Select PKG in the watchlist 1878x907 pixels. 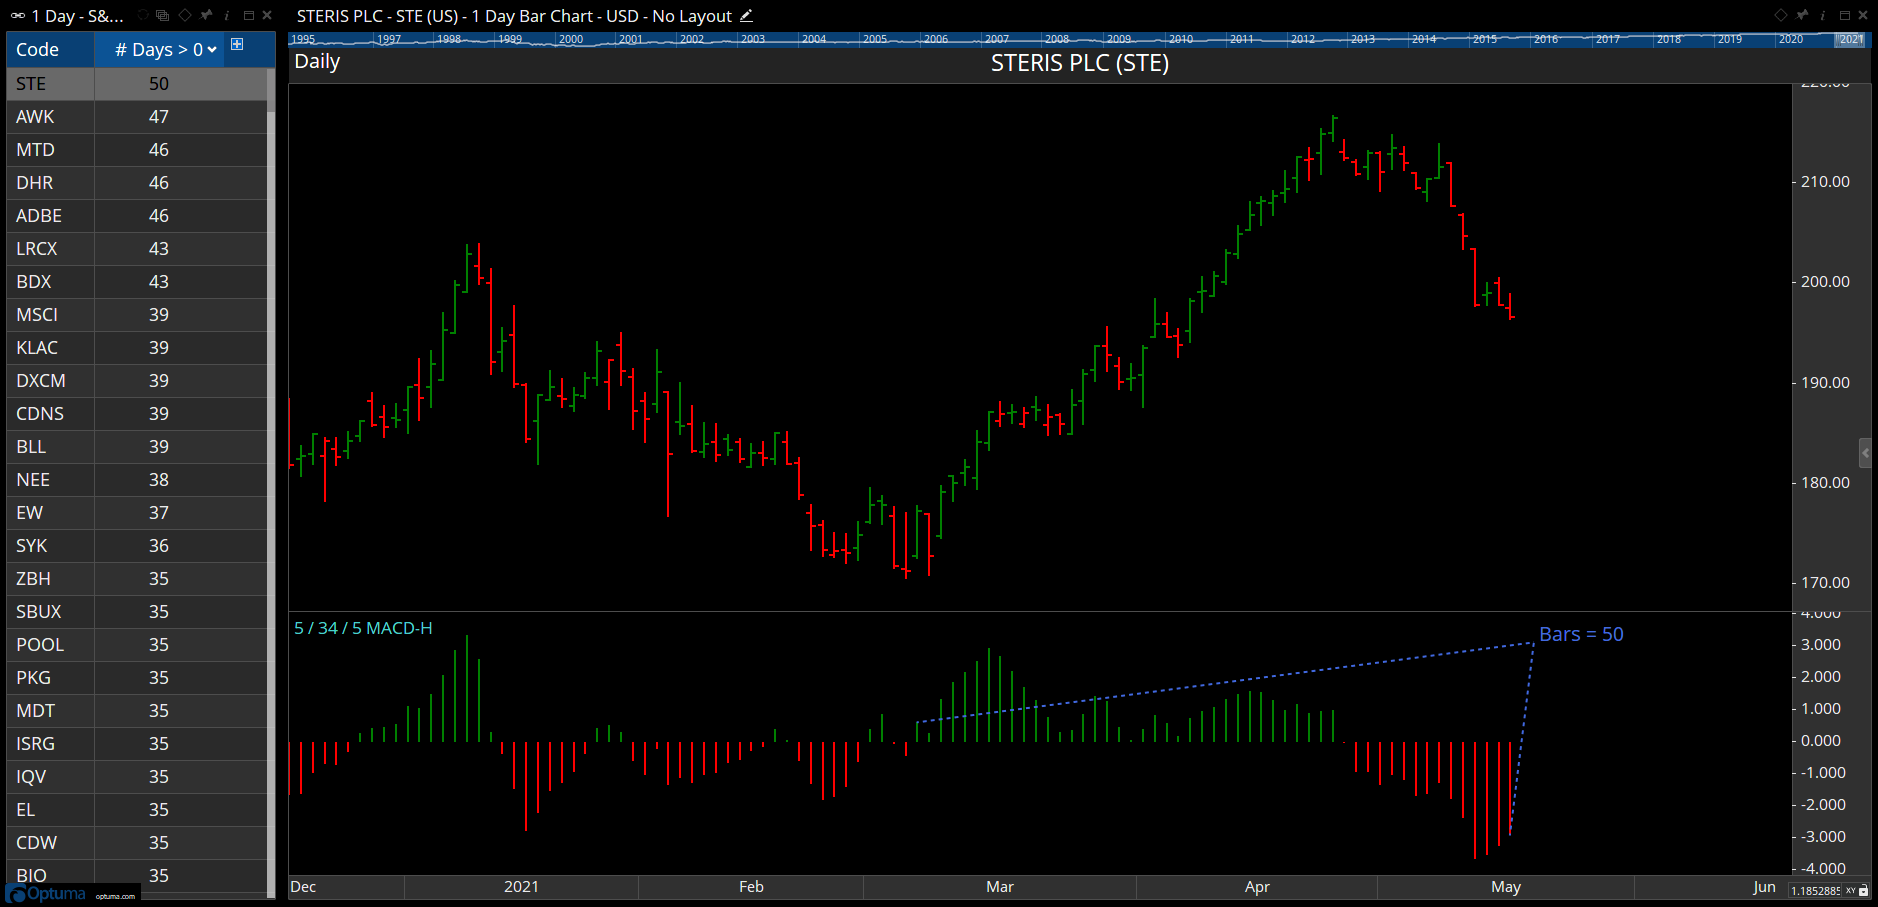click(137, 678)
